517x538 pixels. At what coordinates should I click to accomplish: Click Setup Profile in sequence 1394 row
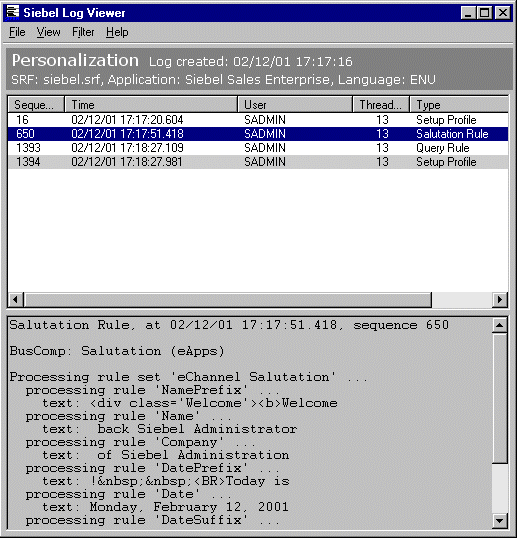tap(446, 162)
